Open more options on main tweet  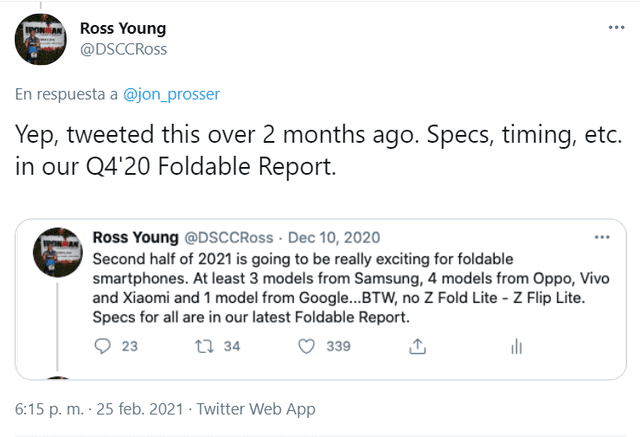[x=612, y=27]
